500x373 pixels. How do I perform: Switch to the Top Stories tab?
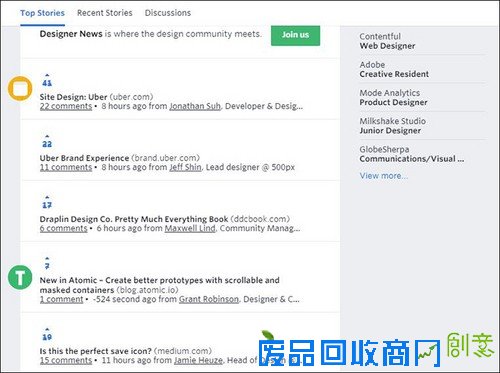click(x=42, y=13)
